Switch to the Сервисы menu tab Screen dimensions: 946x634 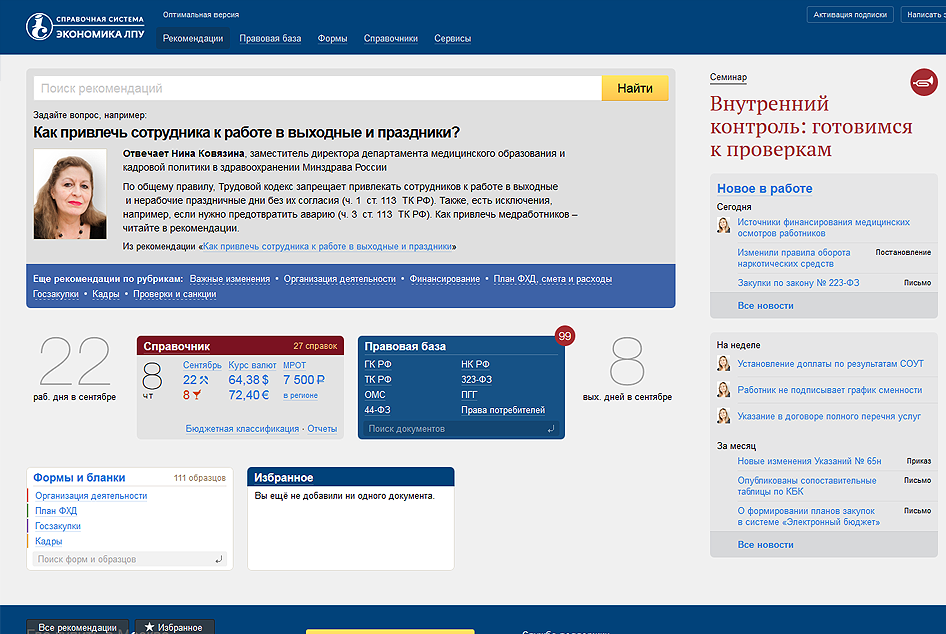click(452, 39)
